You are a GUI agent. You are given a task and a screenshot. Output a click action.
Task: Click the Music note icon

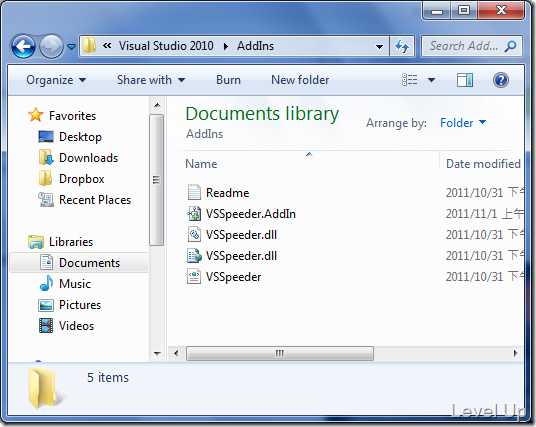46,283
